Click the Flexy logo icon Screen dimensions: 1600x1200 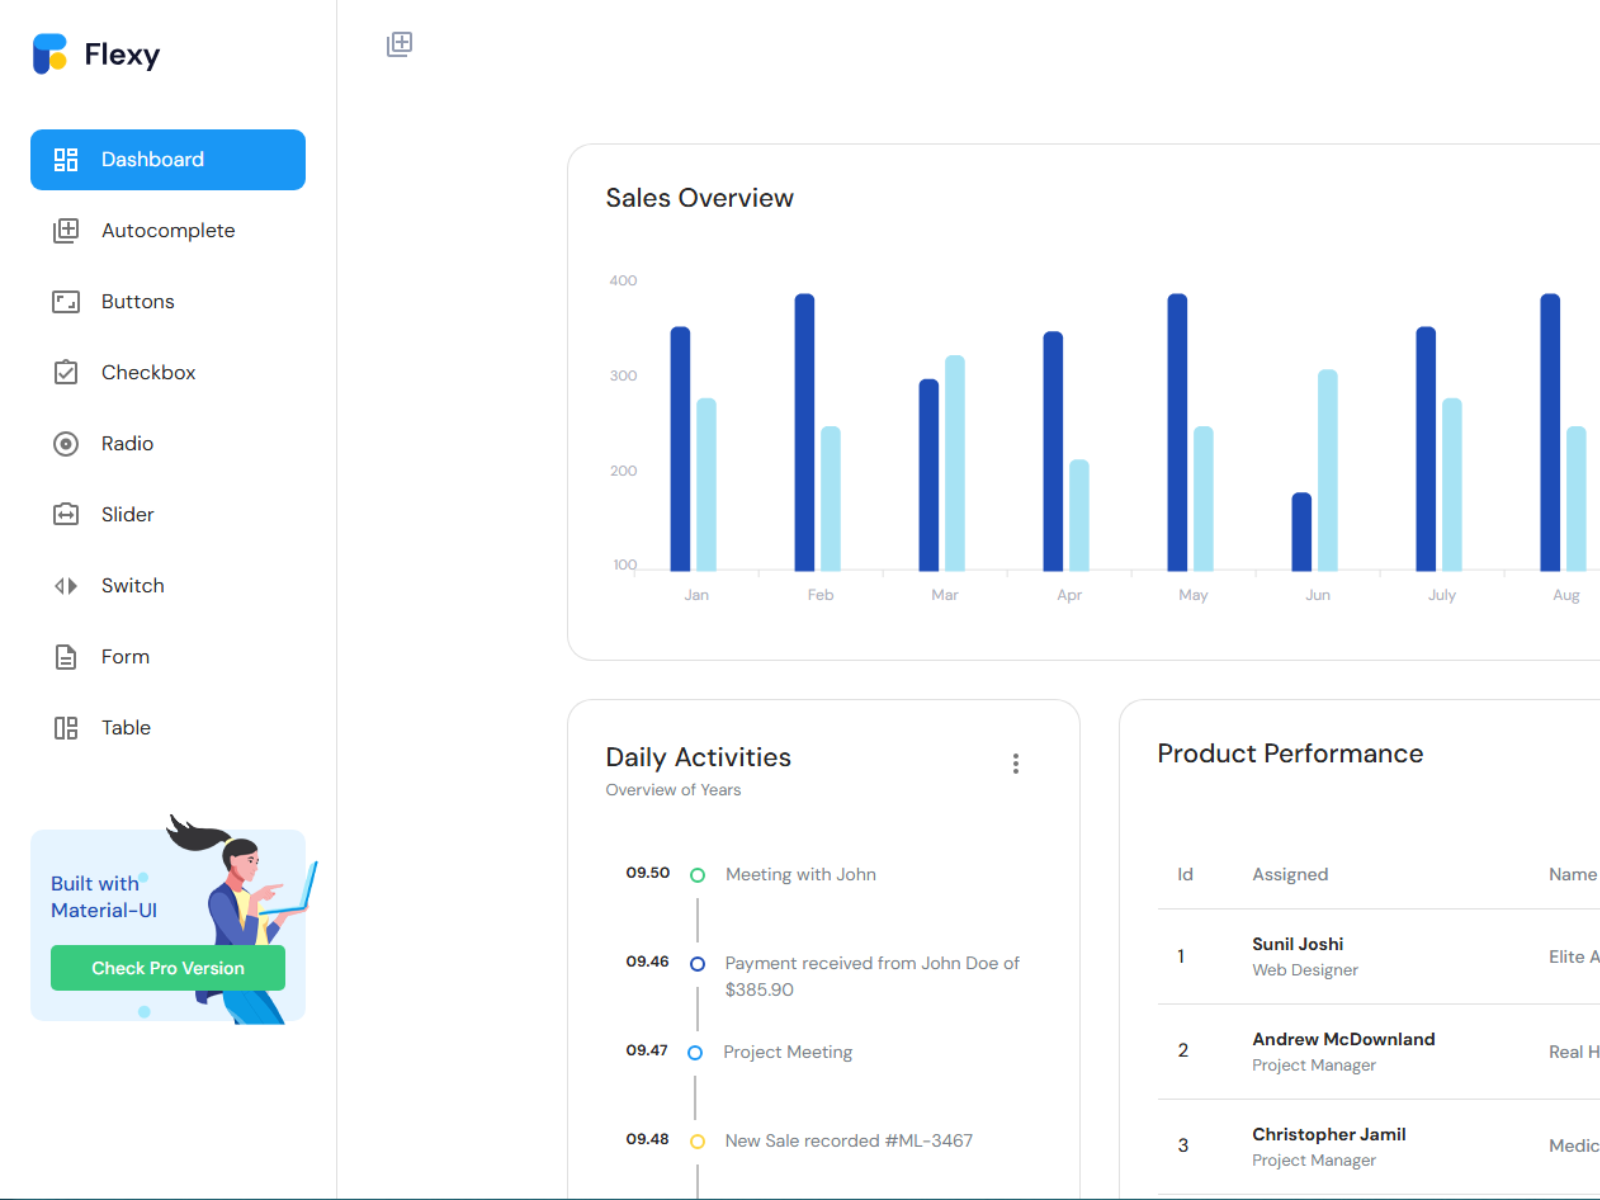click(x=50, y=54)
